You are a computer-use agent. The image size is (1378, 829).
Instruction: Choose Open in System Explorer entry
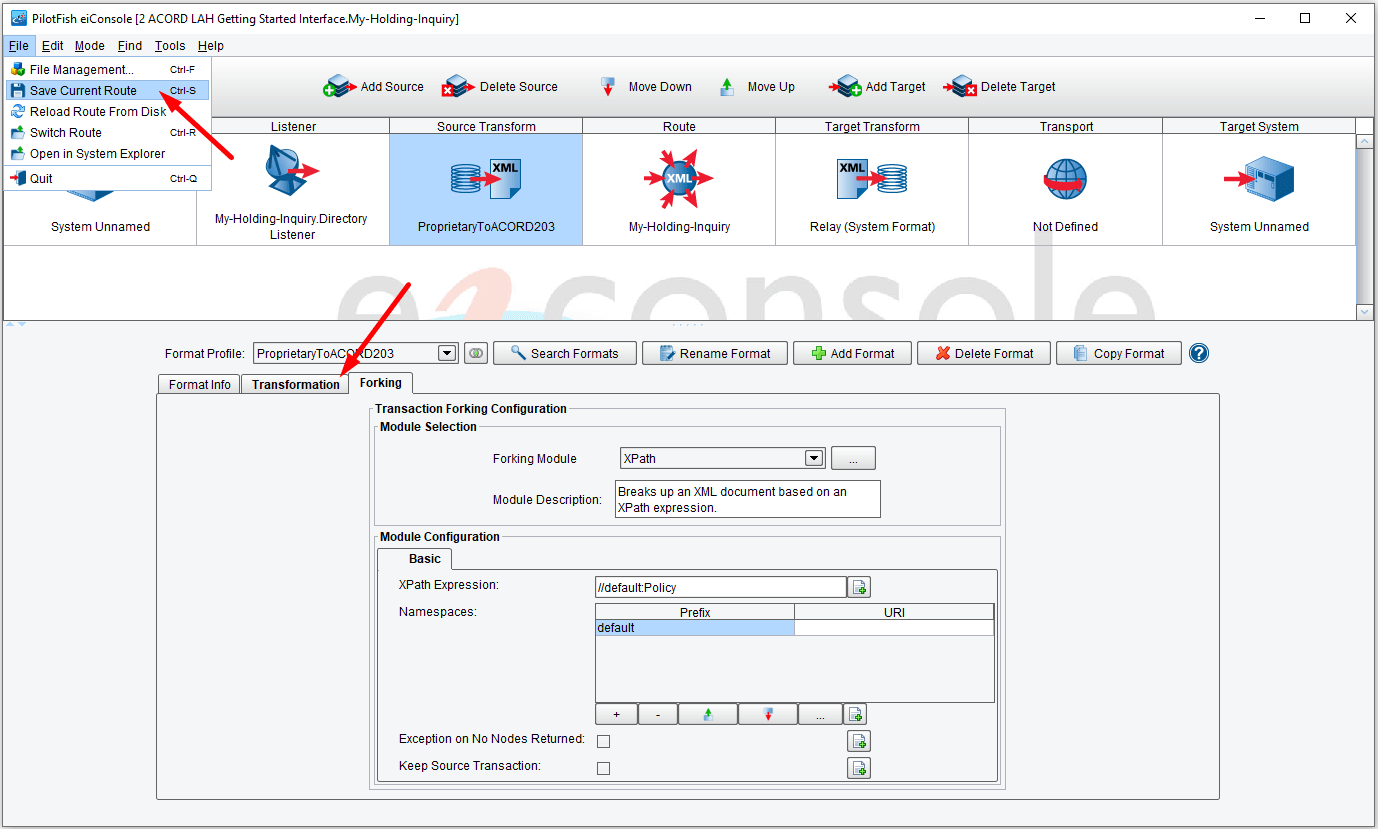[107, 153]
